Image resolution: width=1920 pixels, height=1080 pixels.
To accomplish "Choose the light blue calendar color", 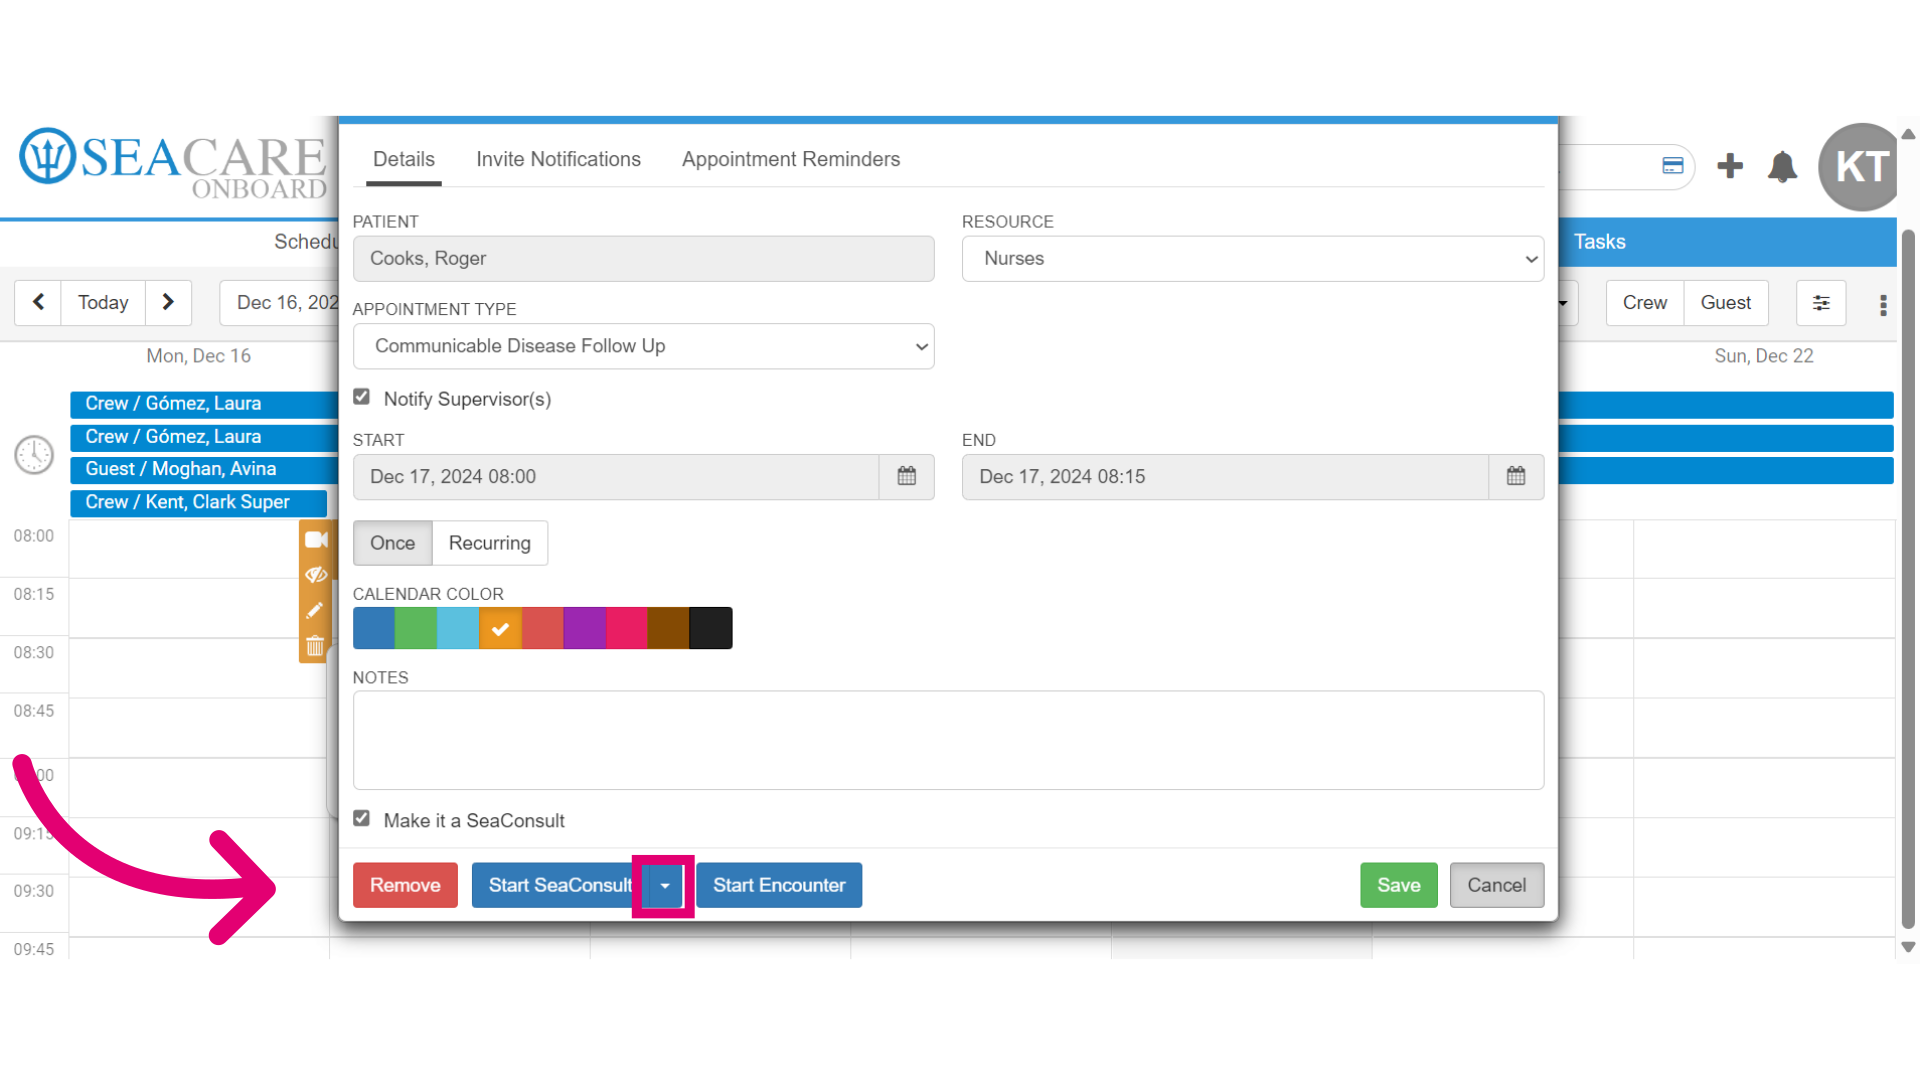I will click(x=458, y=628).
